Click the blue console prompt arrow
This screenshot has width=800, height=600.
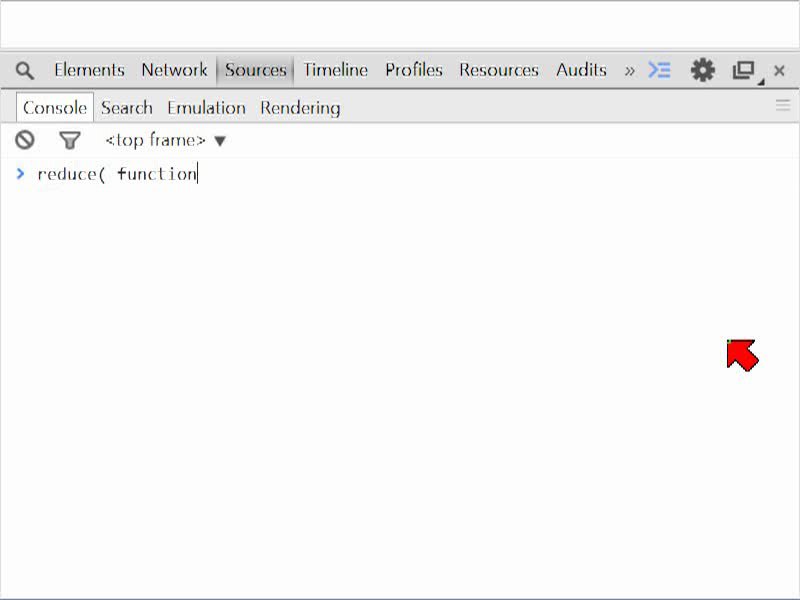[x=20, y=174]
